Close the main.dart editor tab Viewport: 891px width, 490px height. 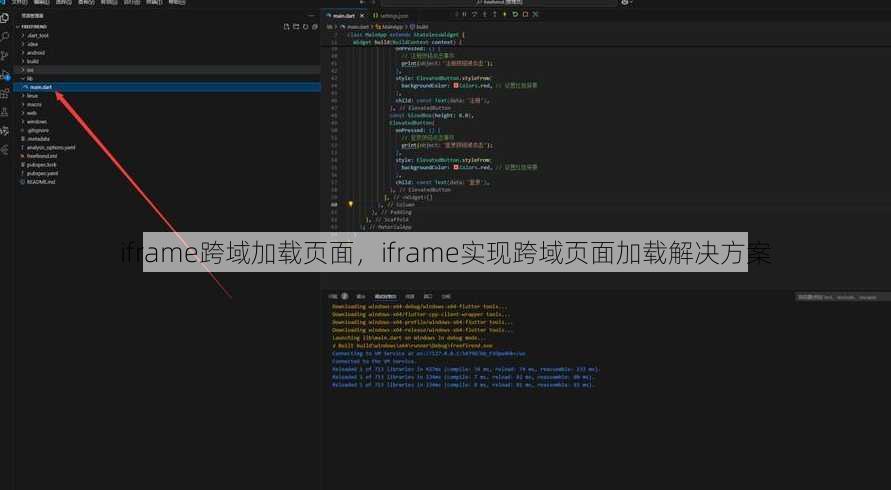362,16
